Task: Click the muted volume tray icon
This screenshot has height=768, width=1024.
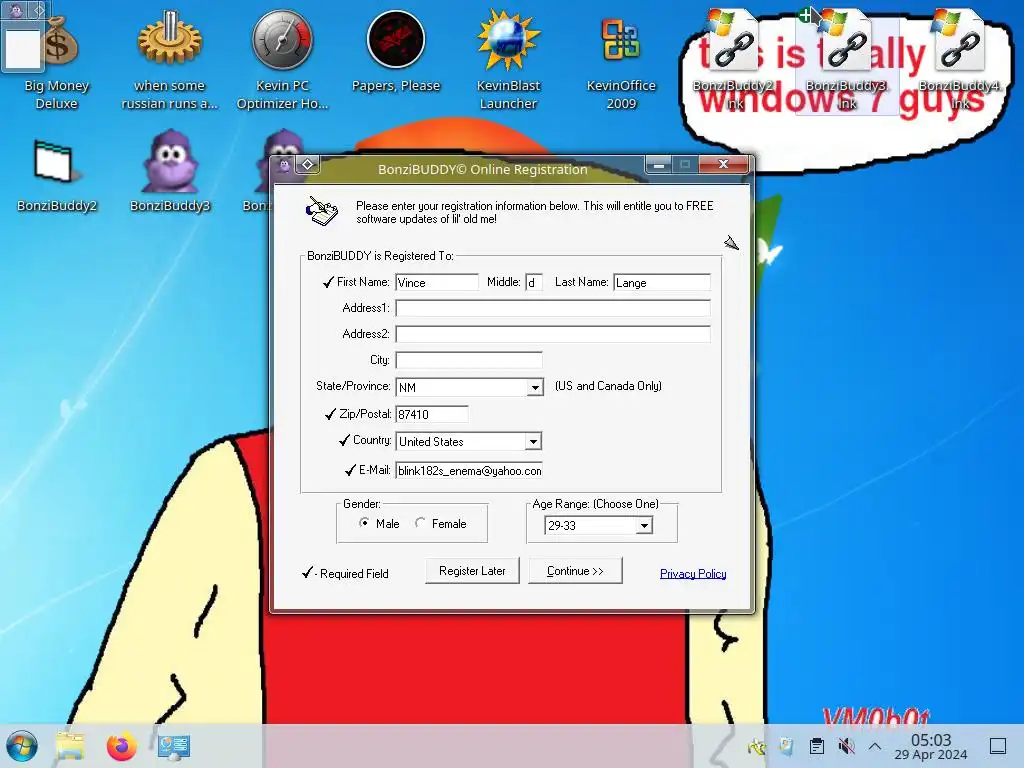Action: pos(846,746)
